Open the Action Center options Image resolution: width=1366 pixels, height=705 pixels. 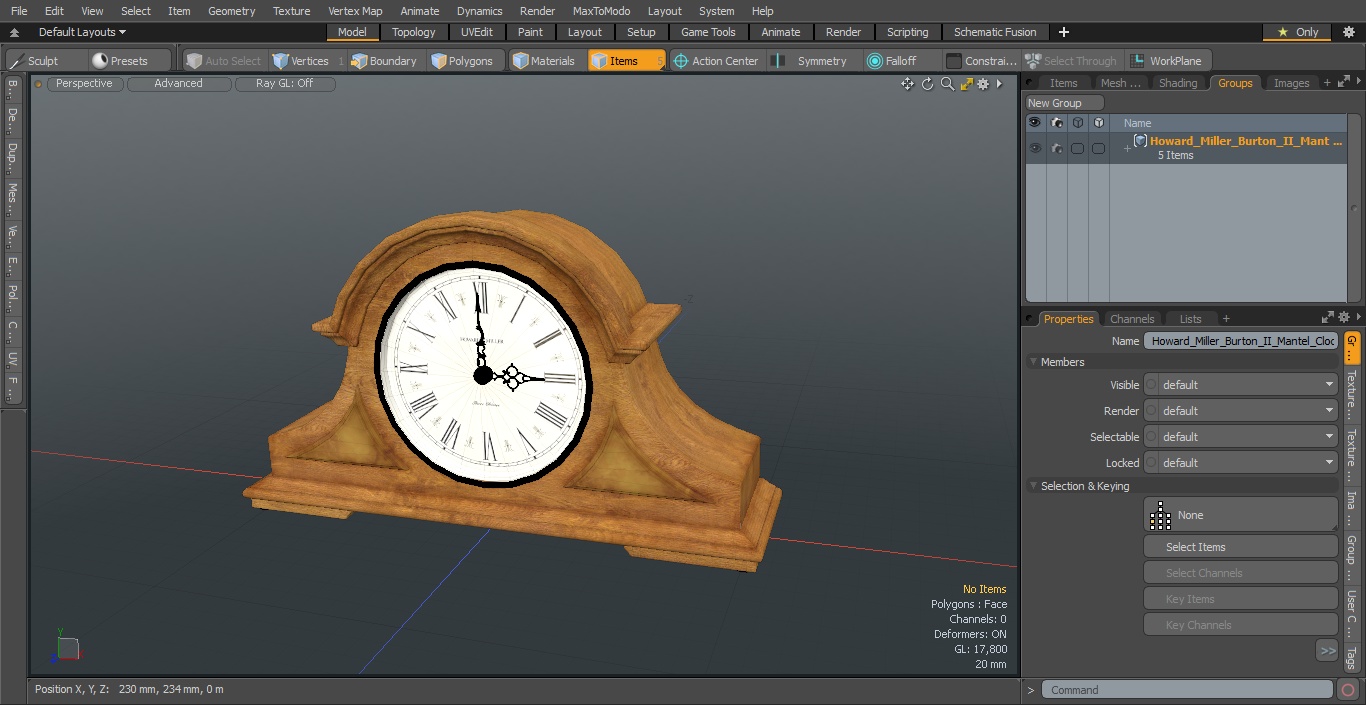(716, 61)
